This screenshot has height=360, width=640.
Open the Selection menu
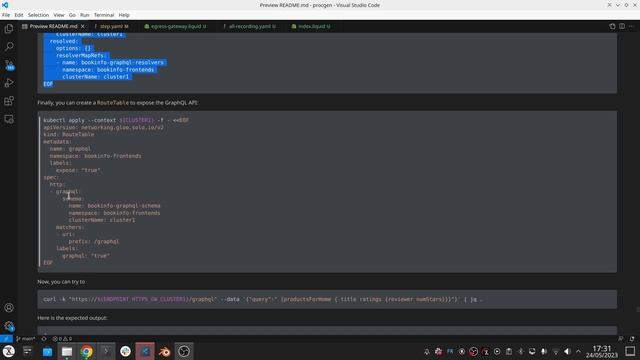click(x=38, y=15)
